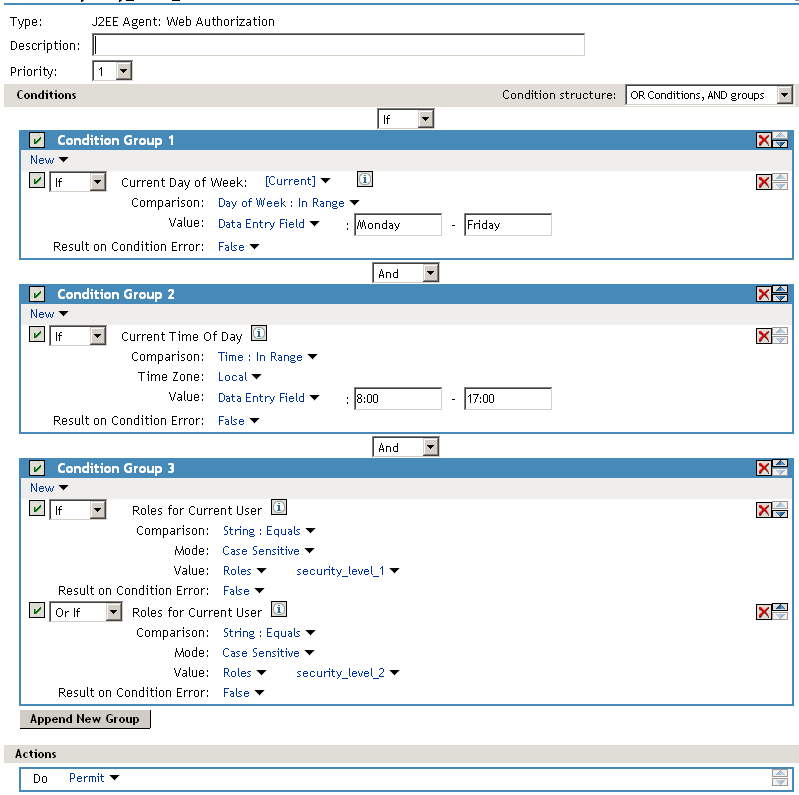
Task: Open Roles value type menu for security_level_2
Action: pos(245,673)
